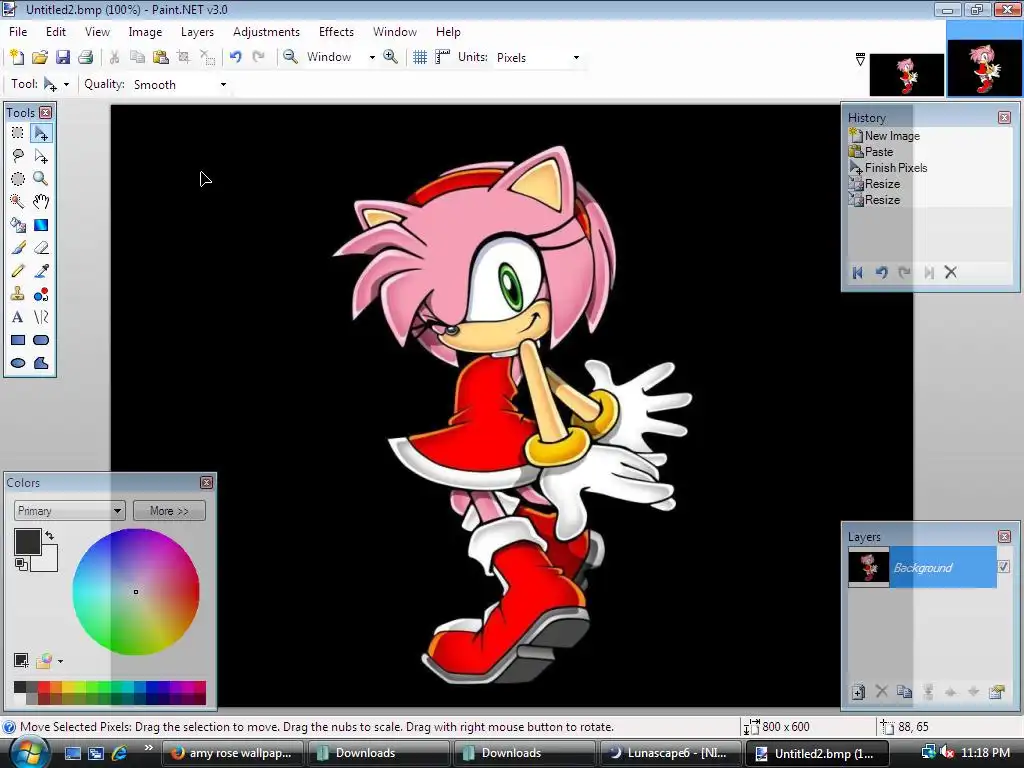Select the Eraser tool
Screen dimensions: 1024x768
(41, 248)
